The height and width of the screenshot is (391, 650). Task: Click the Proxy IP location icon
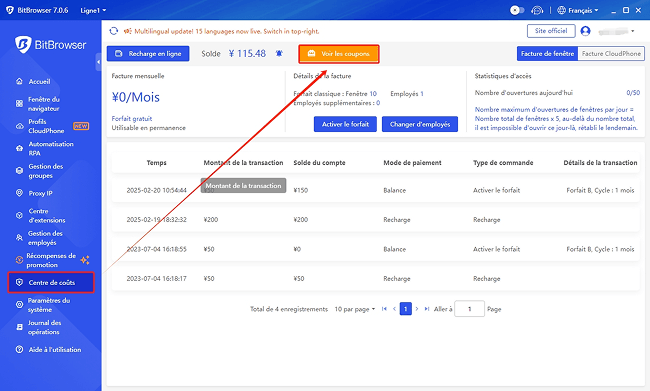click(x=19, y=193)
